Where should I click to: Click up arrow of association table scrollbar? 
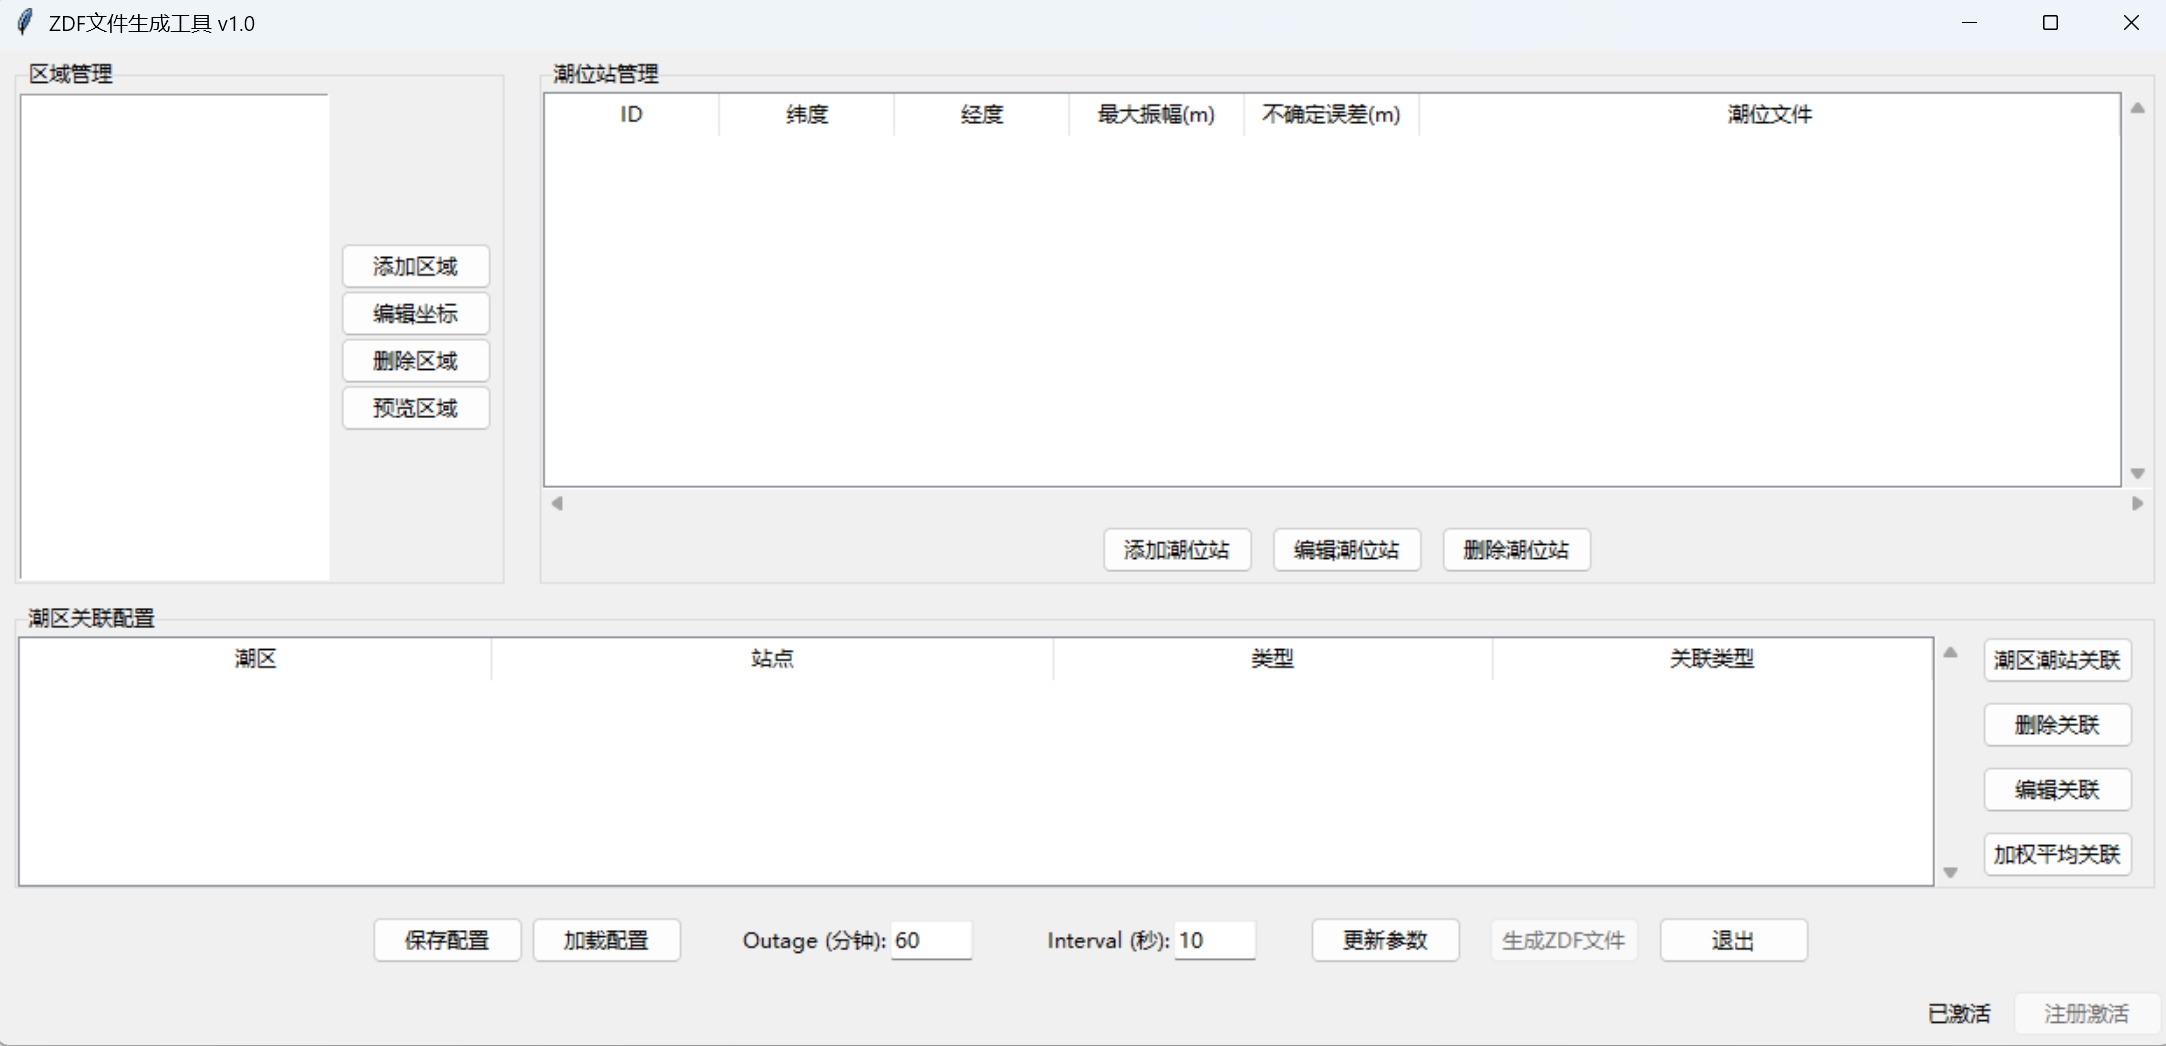coord(1950,653)
